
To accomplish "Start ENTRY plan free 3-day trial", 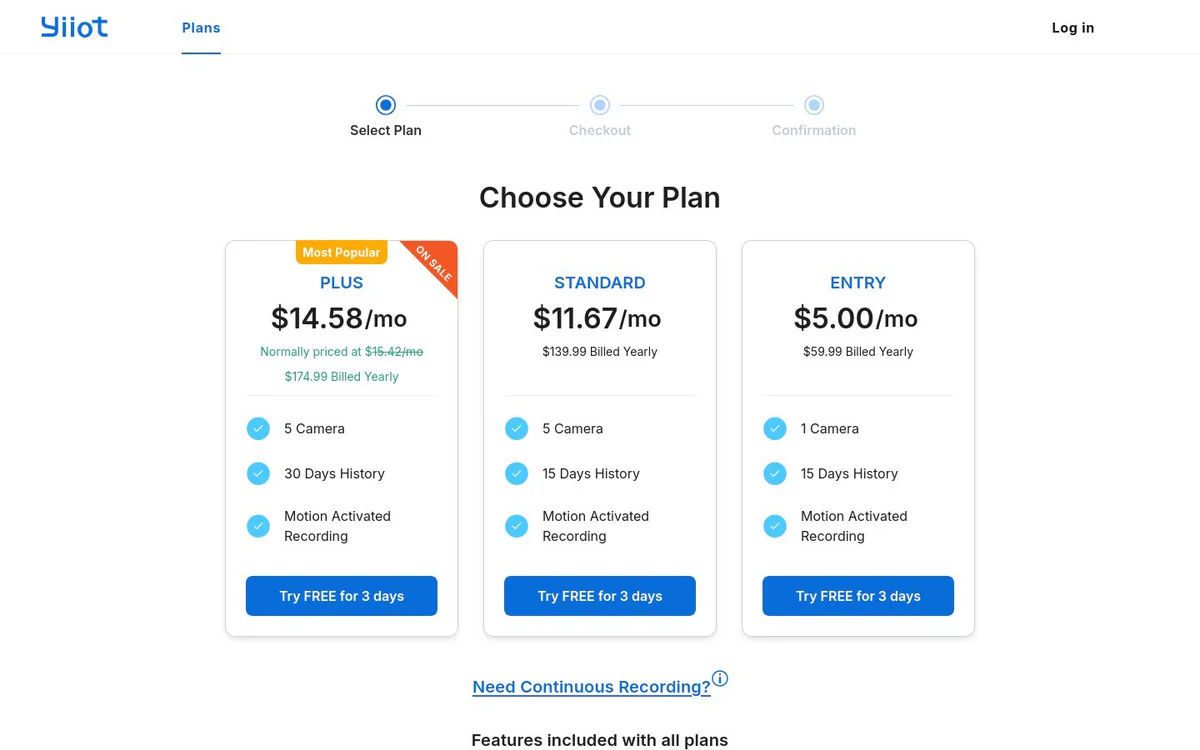I will [x=858, y=596].
